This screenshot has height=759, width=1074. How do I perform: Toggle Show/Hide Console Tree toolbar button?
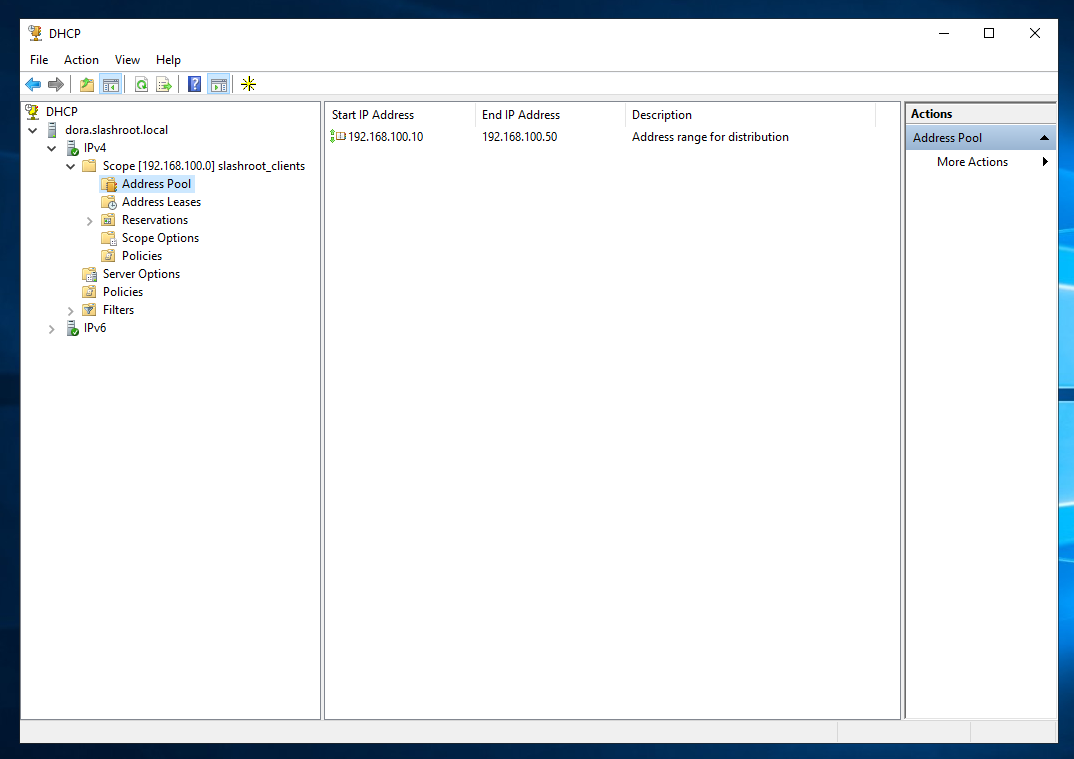[x=110, y=85]
